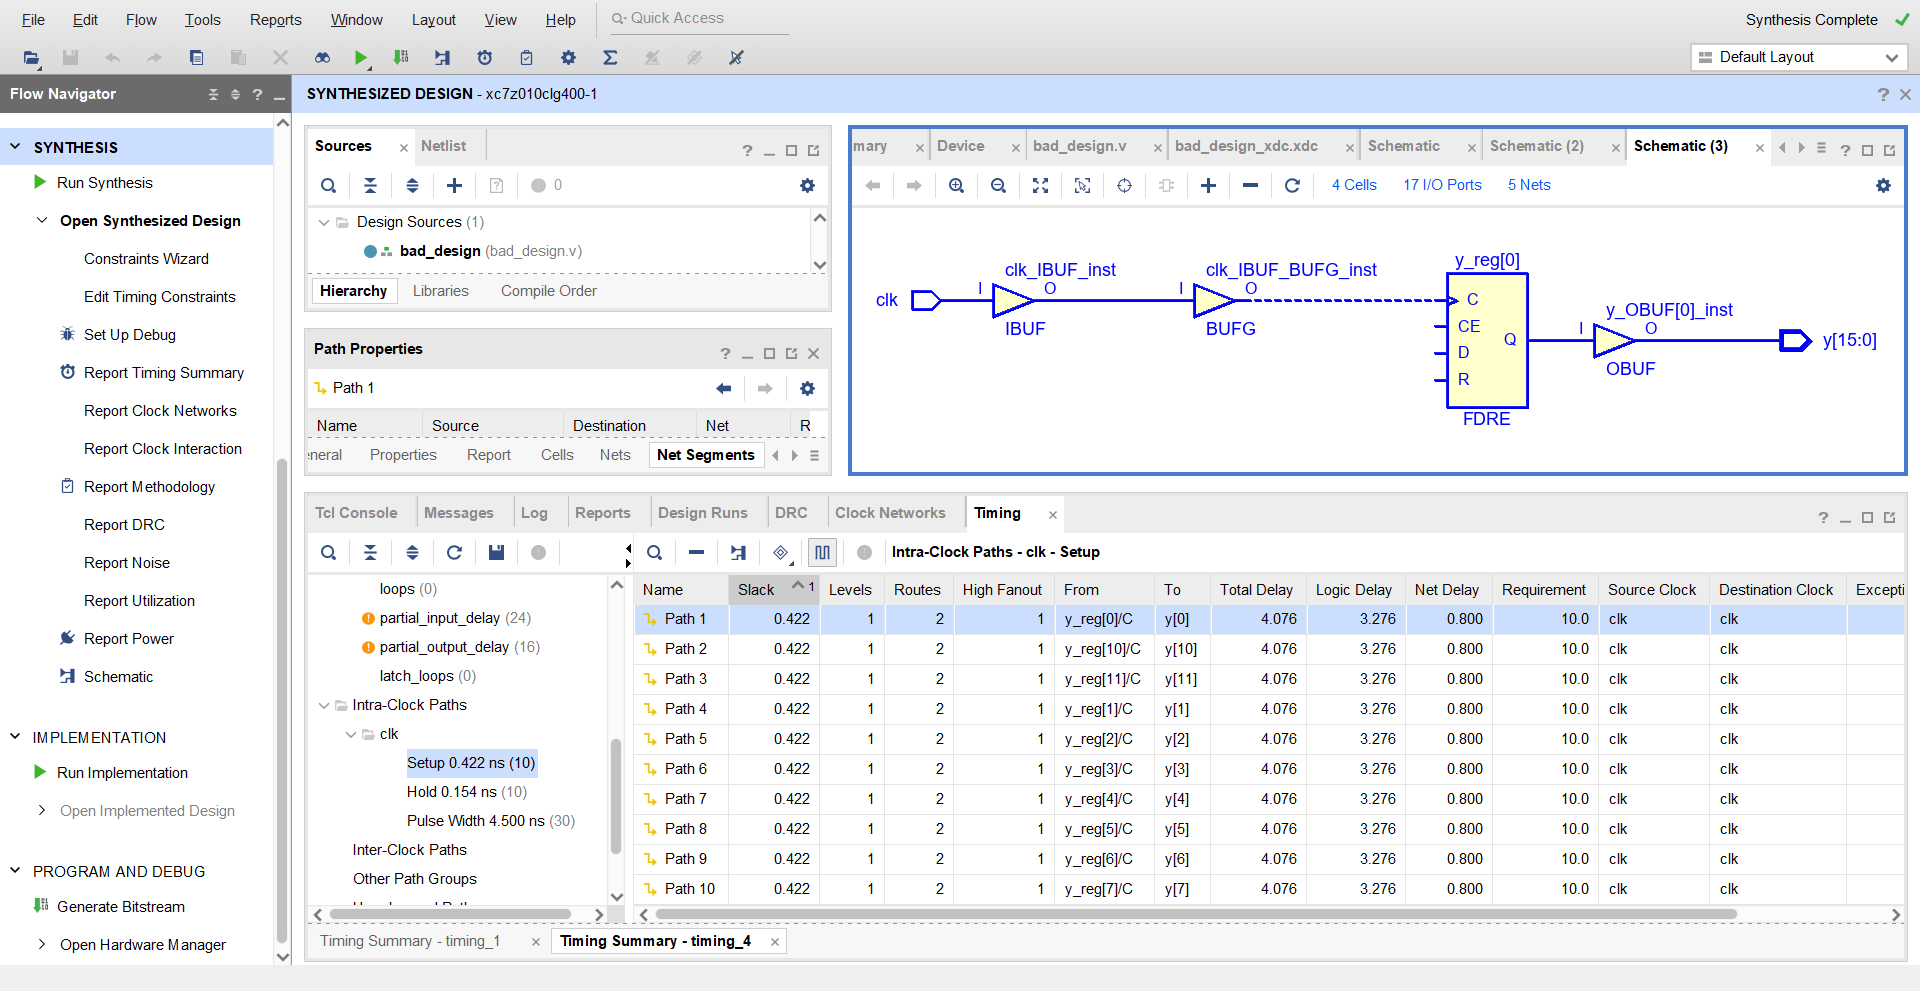Switch to Timing Summary - timing_1 tab
This screenshot has width=1920, height=991.
pos(410,941)
